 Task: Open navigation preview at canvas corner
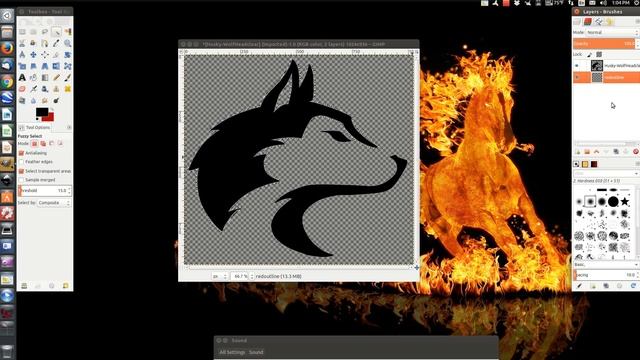click(416, 268)
